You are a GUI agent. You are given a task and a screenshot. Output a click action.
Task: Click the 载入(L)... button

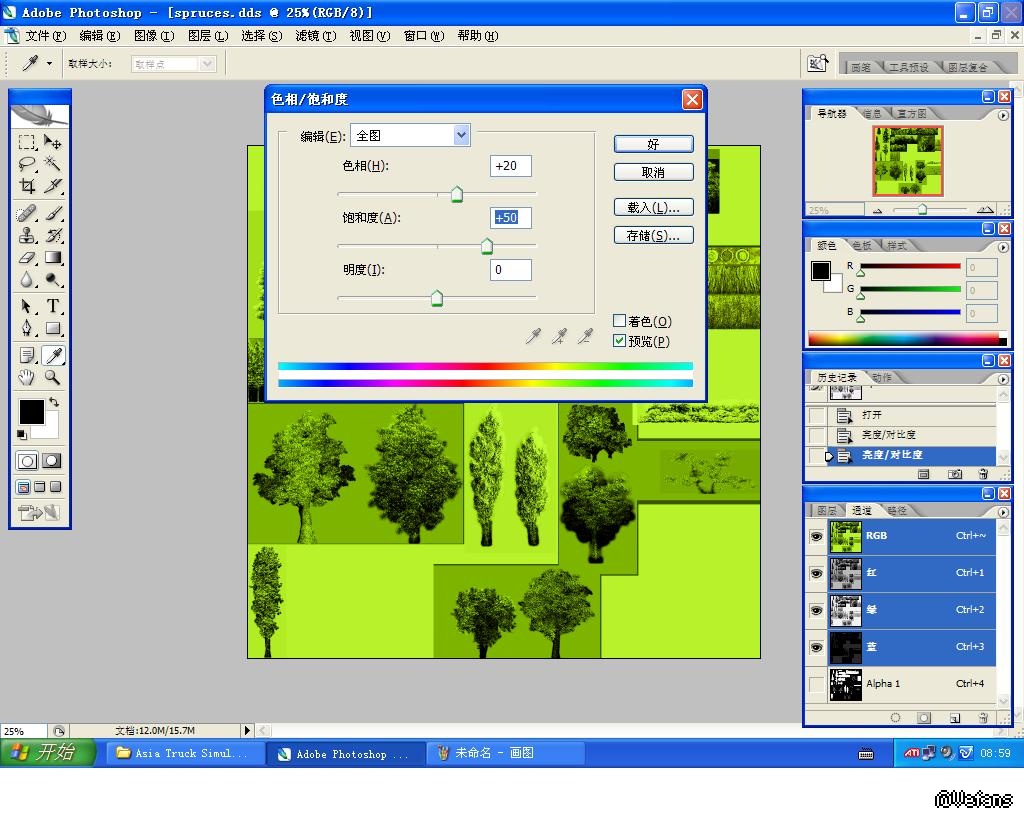653,208
